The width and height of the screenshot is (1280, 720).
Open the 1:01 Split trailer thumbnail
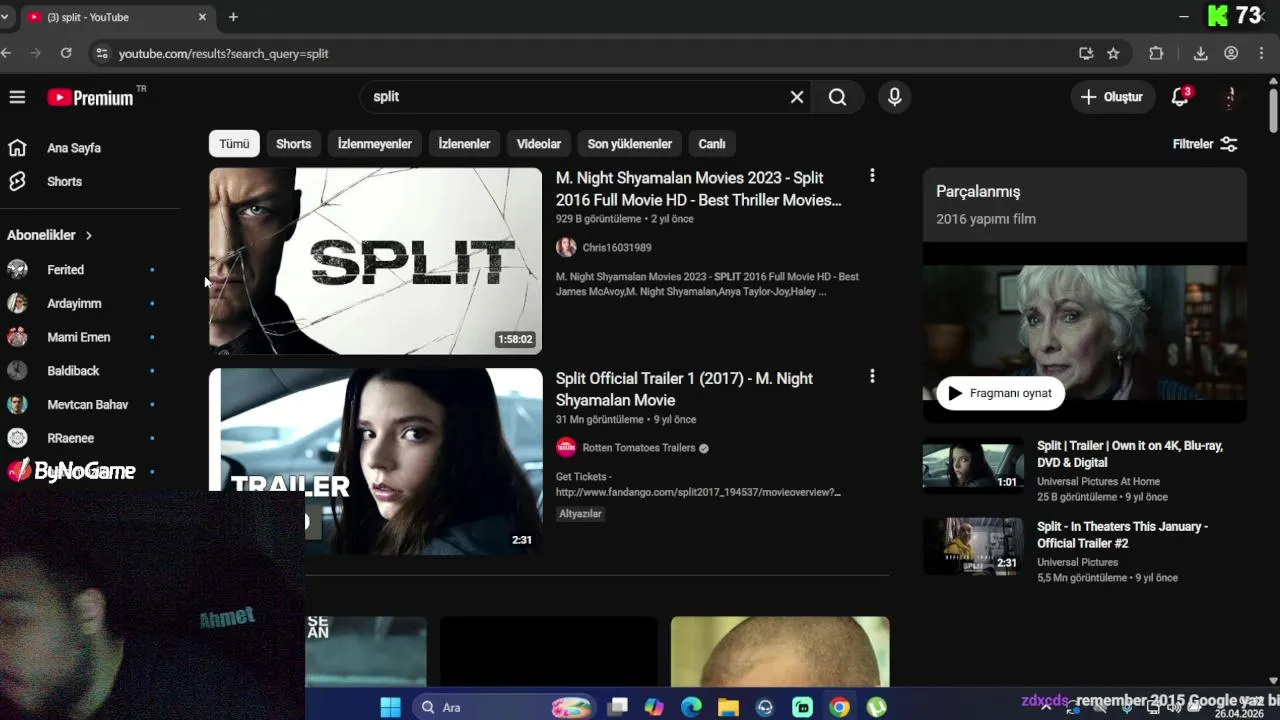[973, 465]
